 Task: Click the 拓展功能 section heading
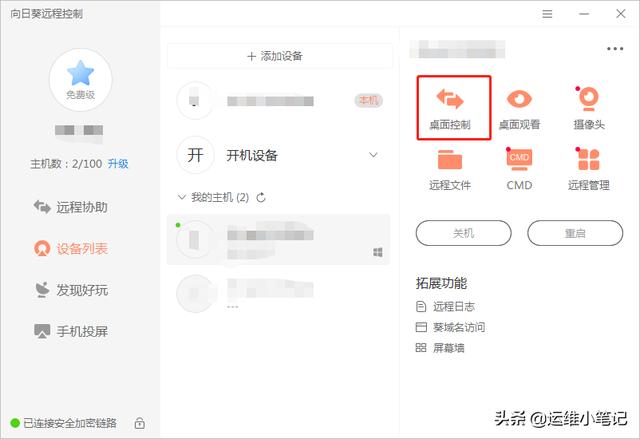(441, 283)
